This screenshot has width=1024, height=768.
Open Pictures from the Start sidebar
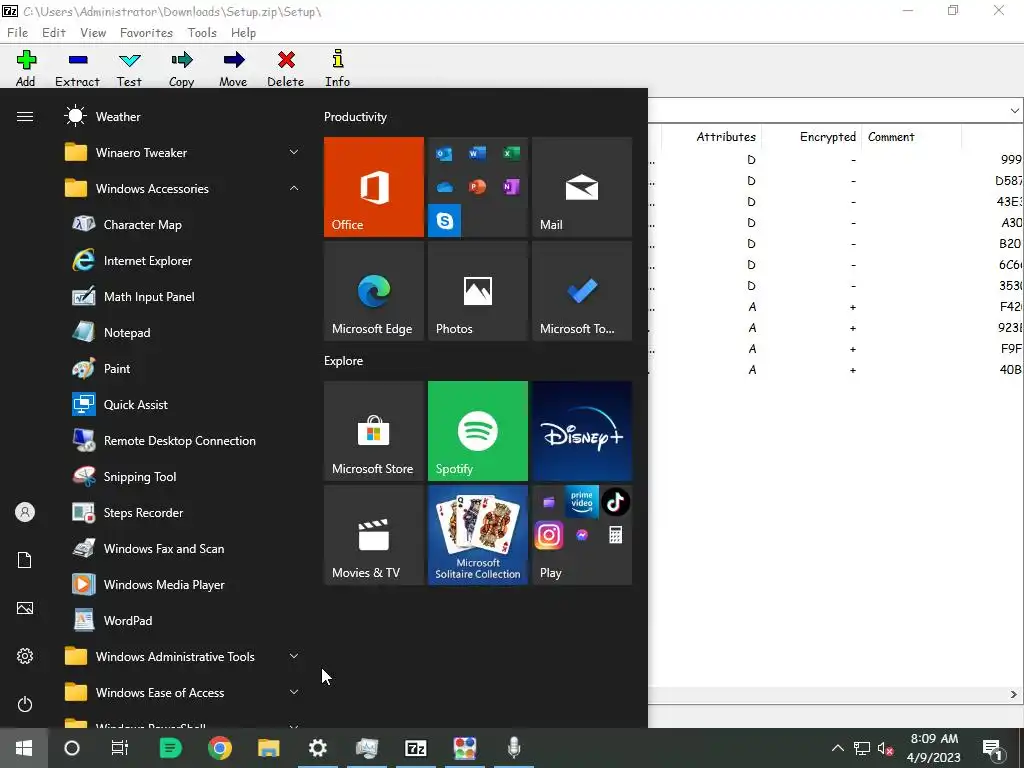[x=25, y=608]
